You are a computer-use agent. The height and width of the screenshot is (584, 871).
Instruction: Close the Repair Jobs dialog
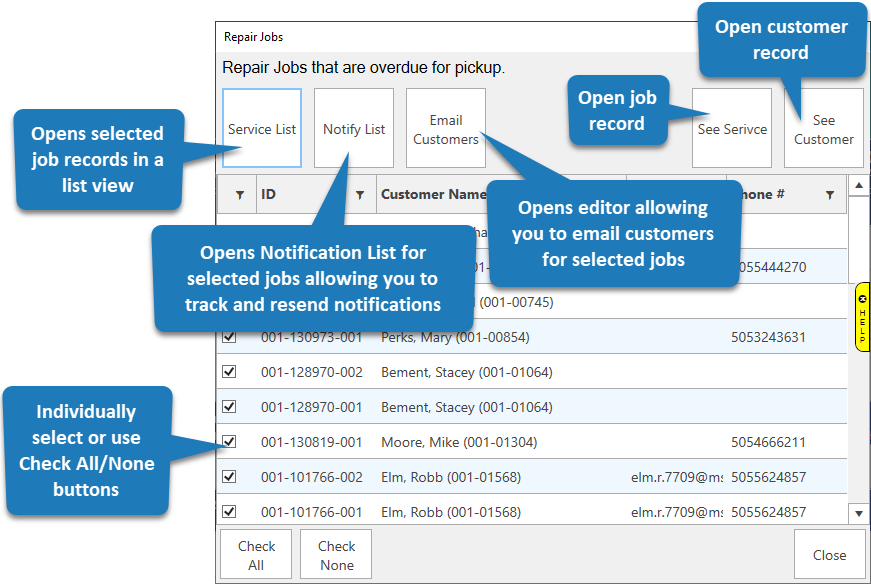pos(829,555)
